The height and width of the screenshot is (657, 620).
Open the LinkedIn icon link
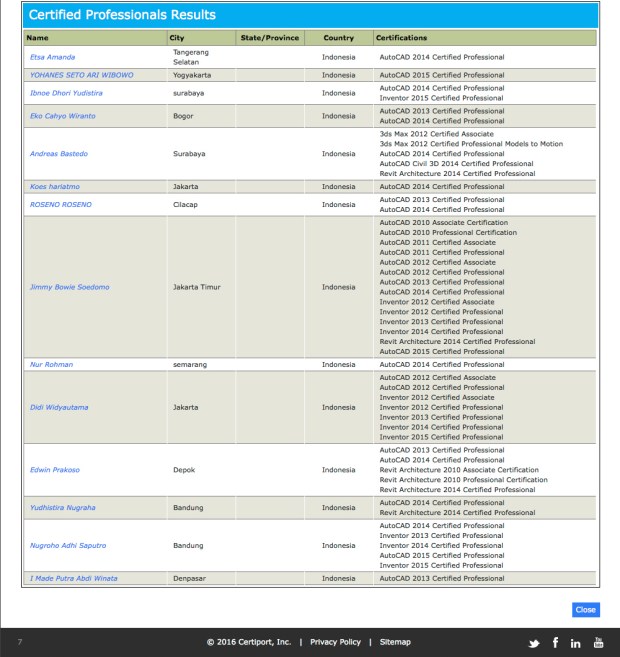(576, 642)
